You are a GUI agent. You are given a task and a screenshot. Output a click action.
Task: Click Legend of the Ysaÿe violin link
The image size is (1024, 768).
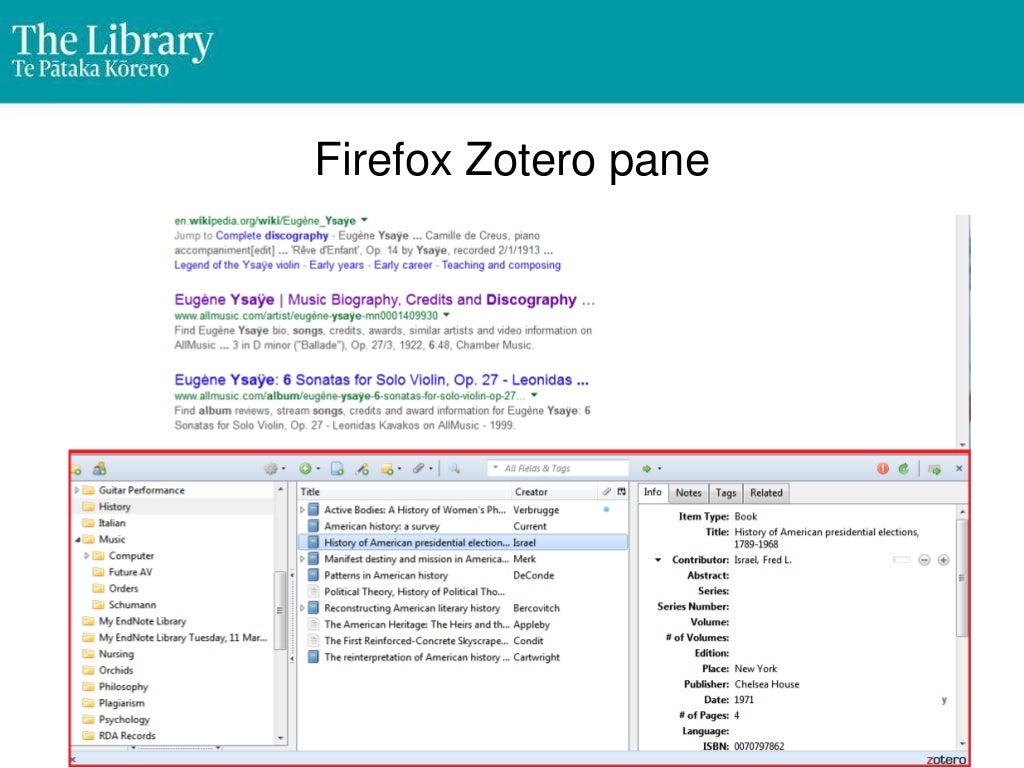point(236,265)
